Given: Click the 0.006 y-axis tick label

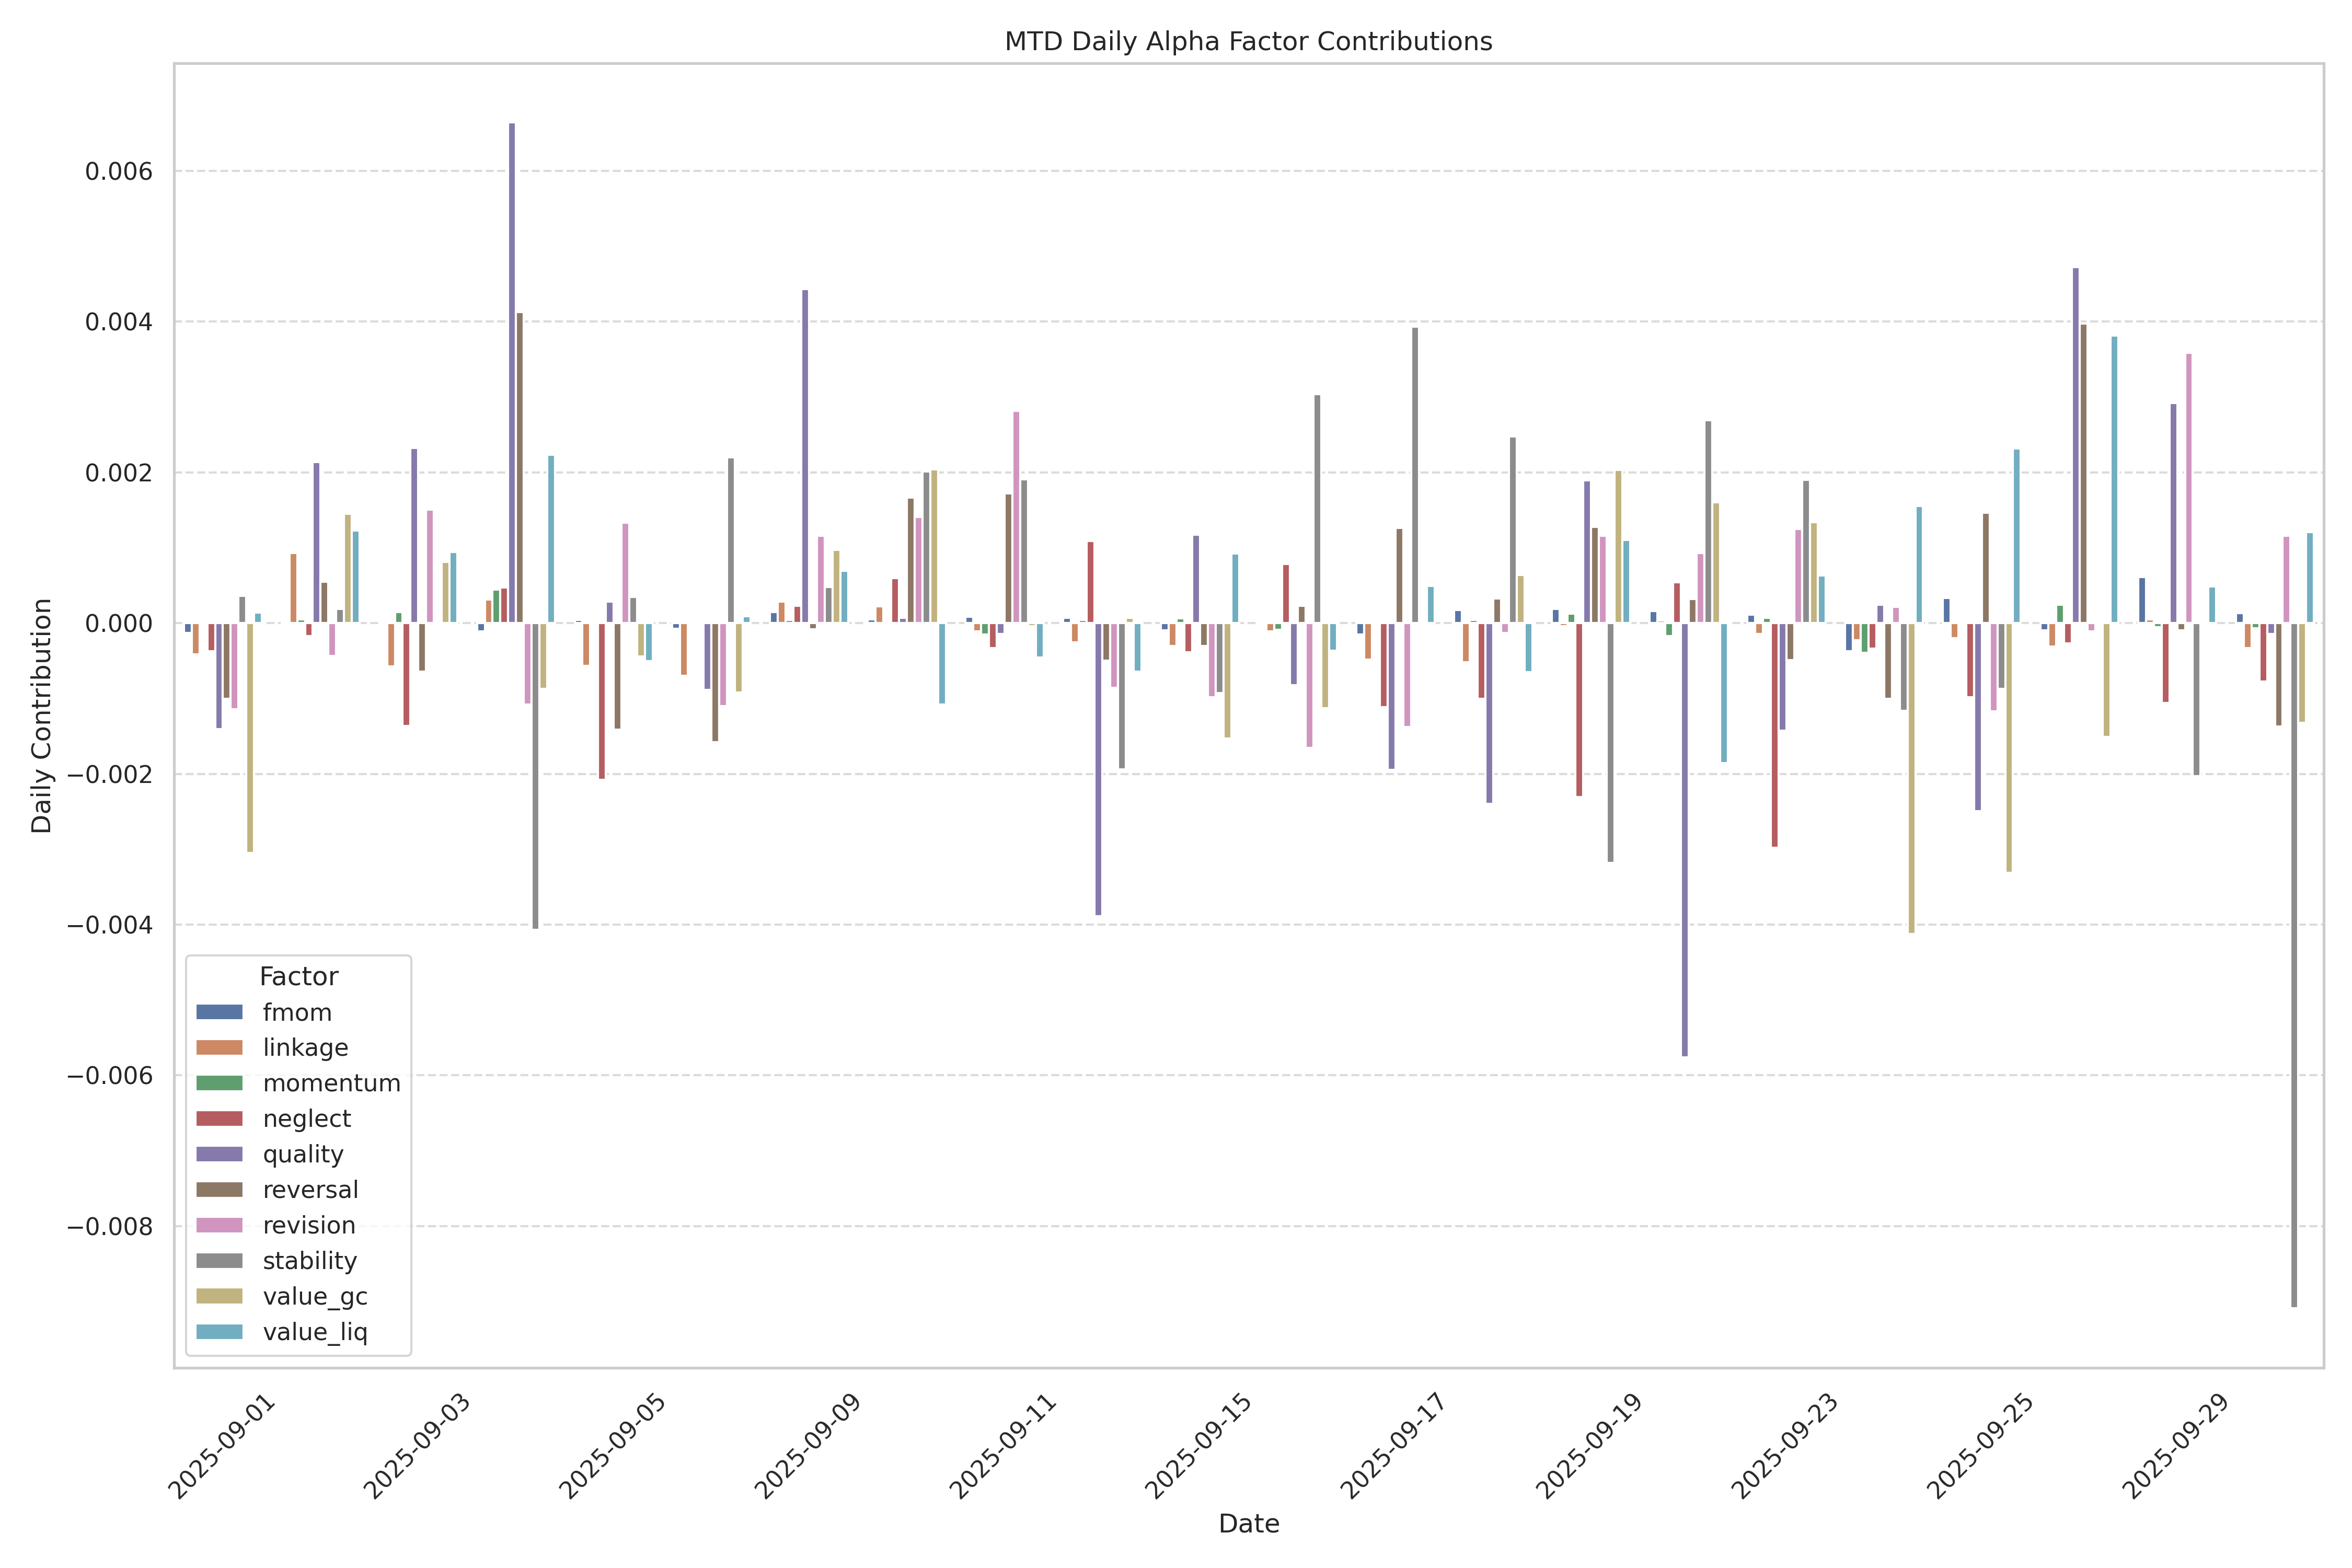Looking at the screenshot, I should tap(119, 171).
